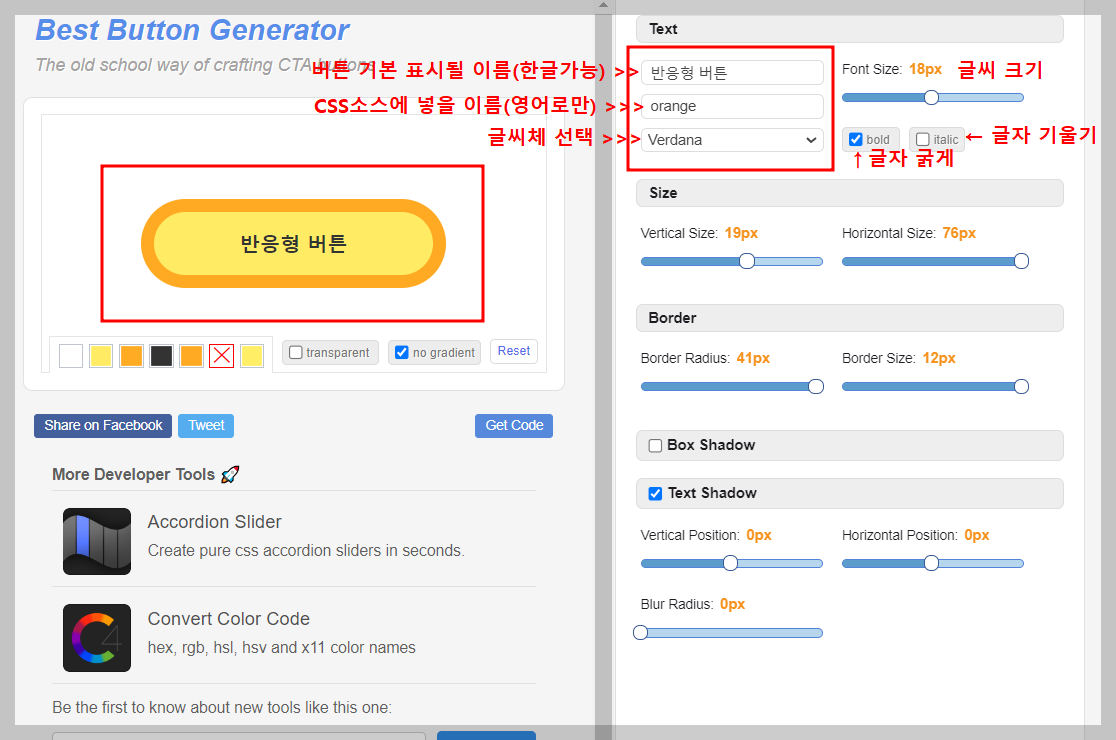Open the Convert Color Code tool icon
Image resolution: width=1116 pixels, height=740 pixels.
(x=96, y=636)
